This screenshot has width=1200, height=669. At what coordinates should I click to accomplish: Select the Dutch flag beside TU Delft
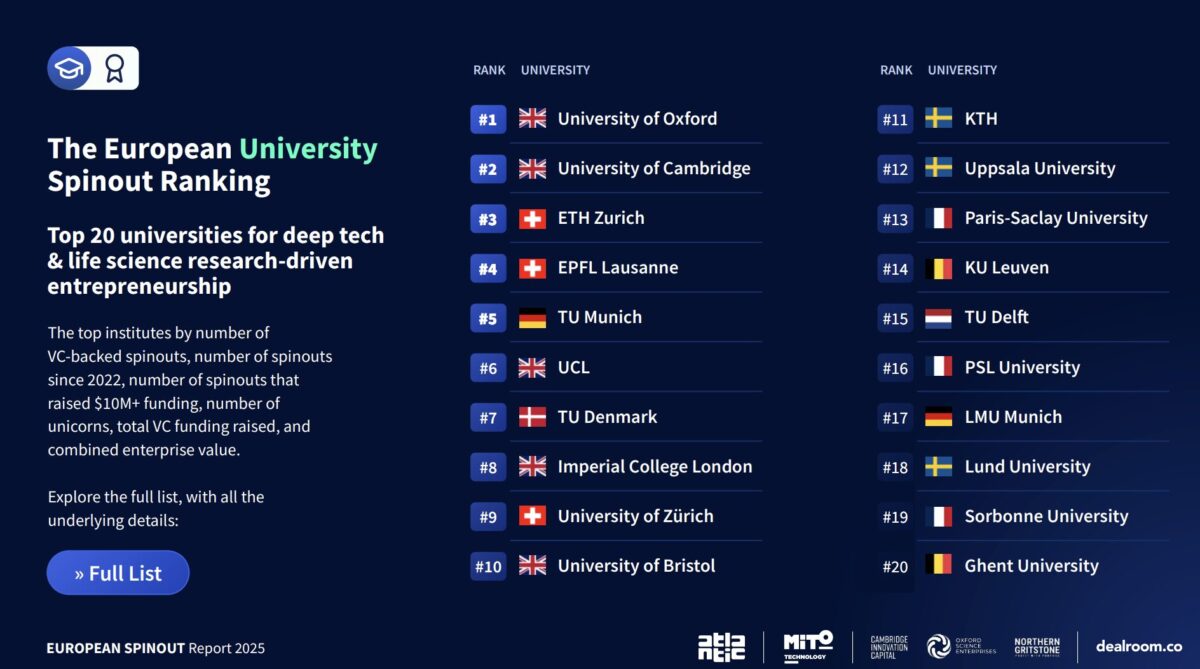(x=940, y=317)
